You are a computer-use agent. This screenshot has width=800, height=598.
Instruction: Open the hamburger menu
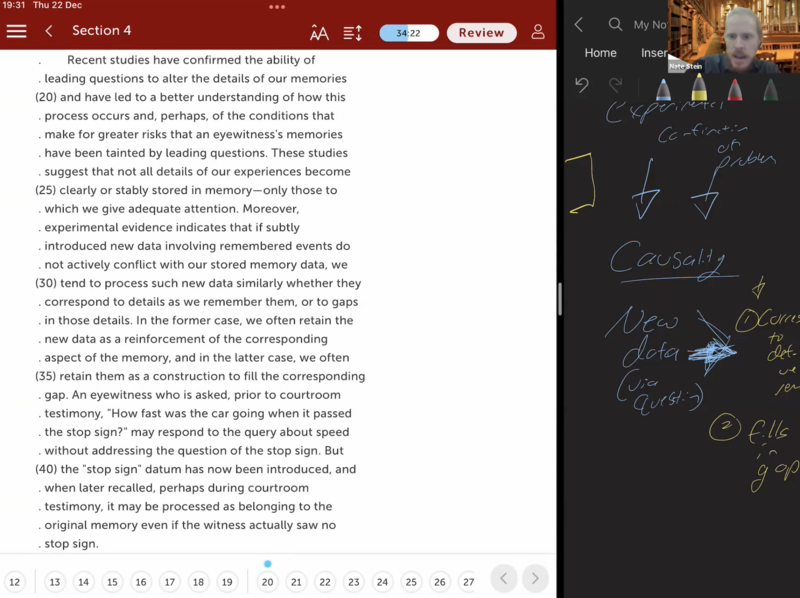click(16, 31)
